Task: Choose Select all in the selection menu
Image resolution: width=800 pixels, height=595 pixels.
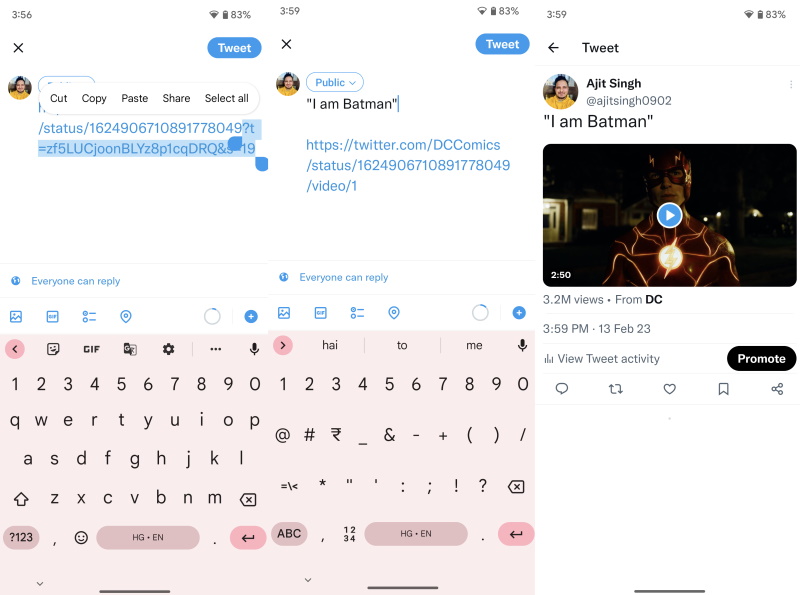Action: (227, 98)
